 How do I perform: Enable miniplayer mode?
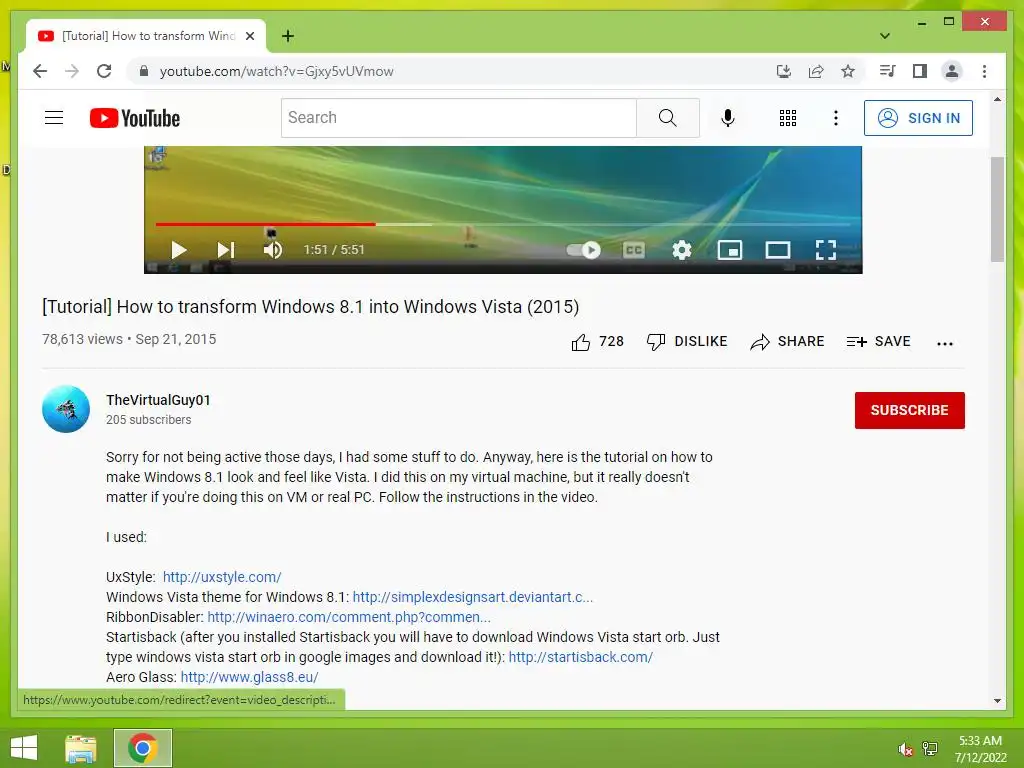[729, 249]
